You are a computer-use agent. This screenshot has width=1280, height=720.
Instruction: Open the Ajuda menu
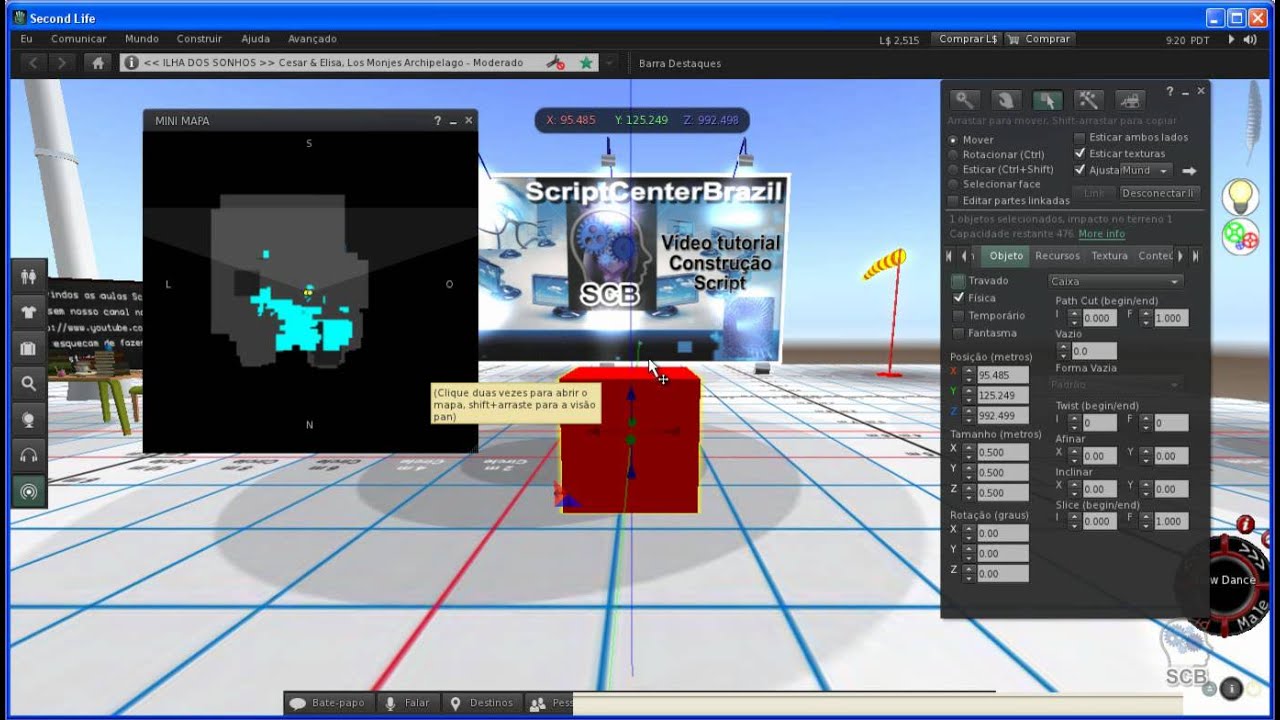click(256, 39)
